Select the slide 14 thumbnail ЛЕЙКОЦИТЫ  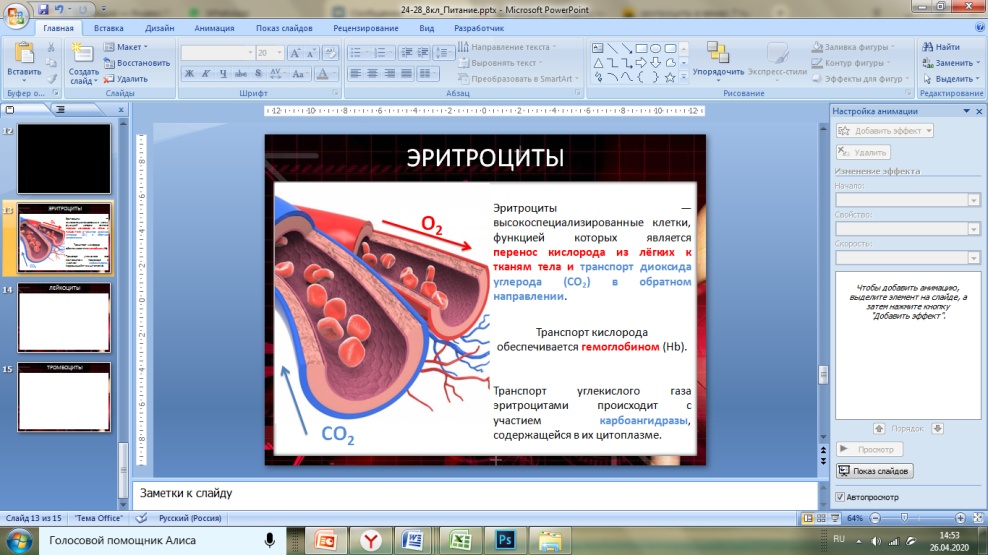tap(64, 317)
